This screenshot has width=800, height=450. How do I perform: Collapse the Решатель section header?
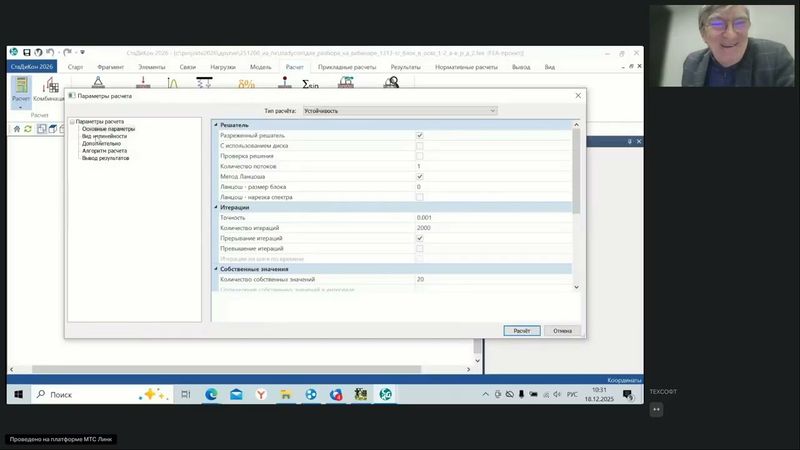click(x=217, y=125)
